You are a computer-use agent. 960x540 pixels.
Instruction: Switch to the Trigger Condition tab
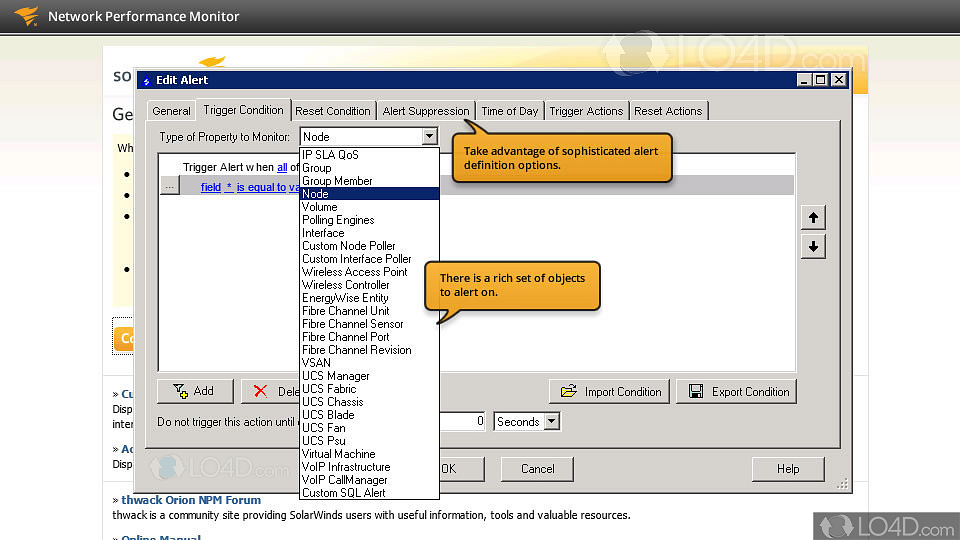click(244, 110)
